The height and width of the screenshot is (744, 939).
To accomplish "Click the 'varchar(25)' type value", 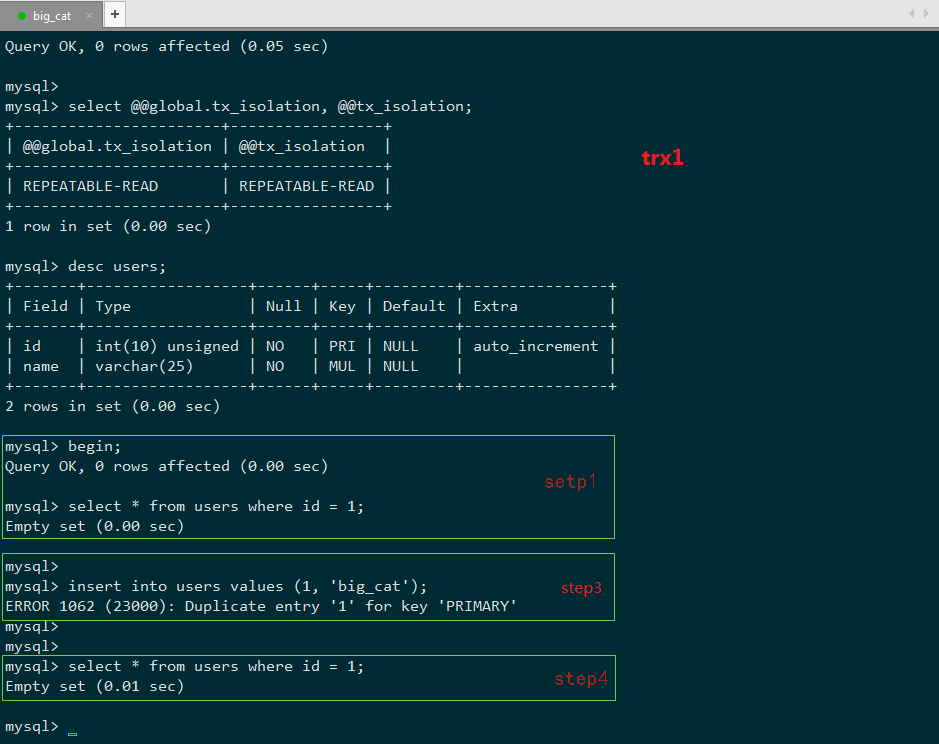I will click(x=144, y=367).
